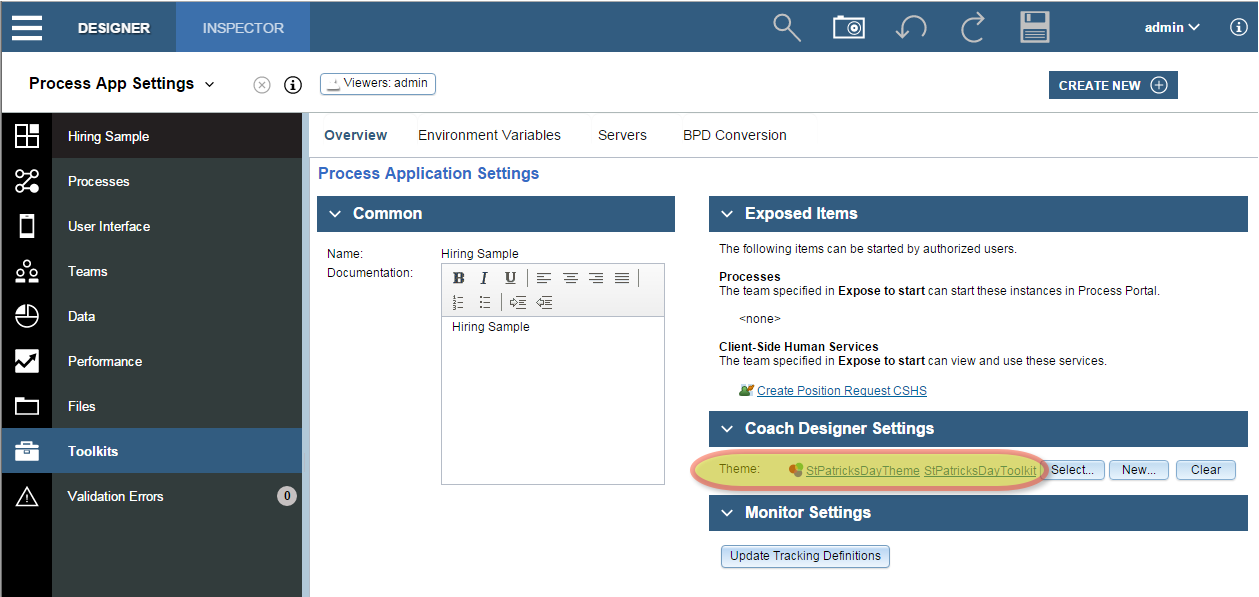Click the search magnifier icon
Screen dimensions: 1259x597
pyautogui.click(x=787, y=27)
